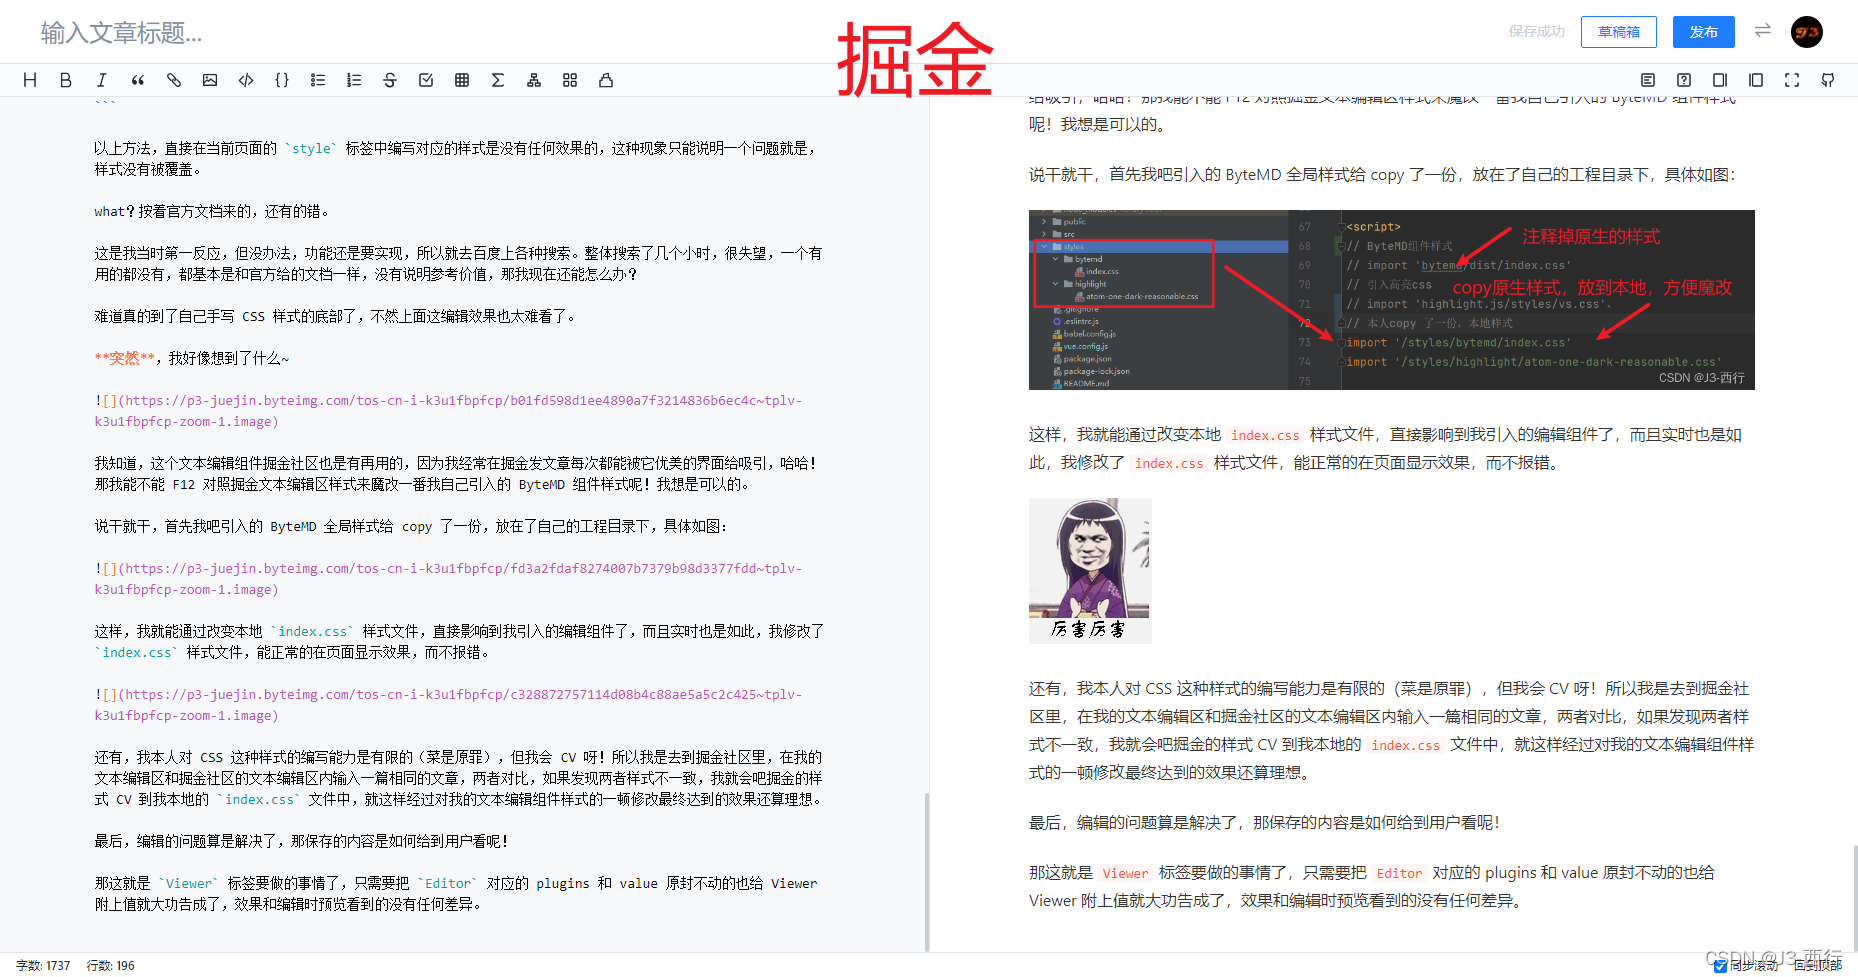Insert a task list checkbox item
The image size is (1858, 977).
click(x=426, y=80)
